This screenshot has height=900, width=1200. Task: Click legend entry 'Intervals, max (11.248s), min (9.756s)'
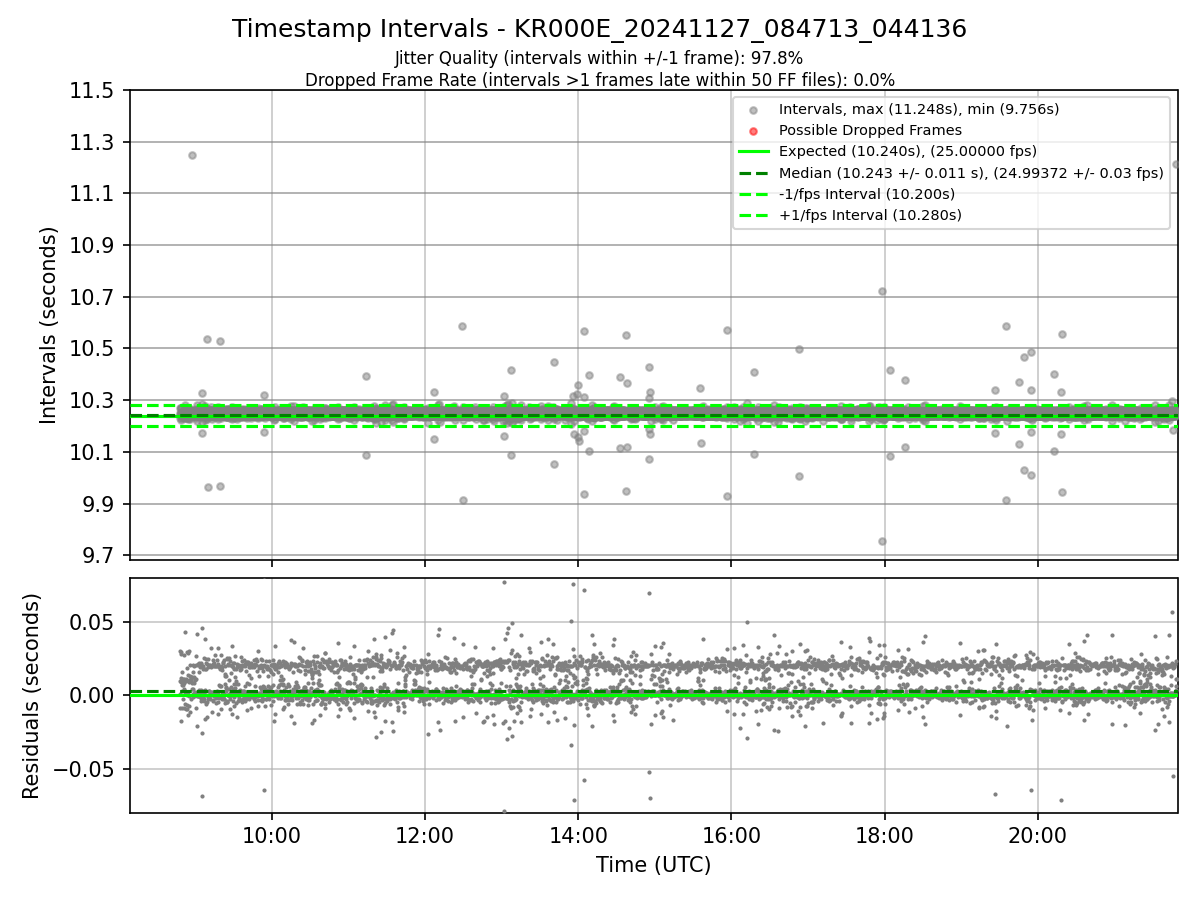coord(919,109)
